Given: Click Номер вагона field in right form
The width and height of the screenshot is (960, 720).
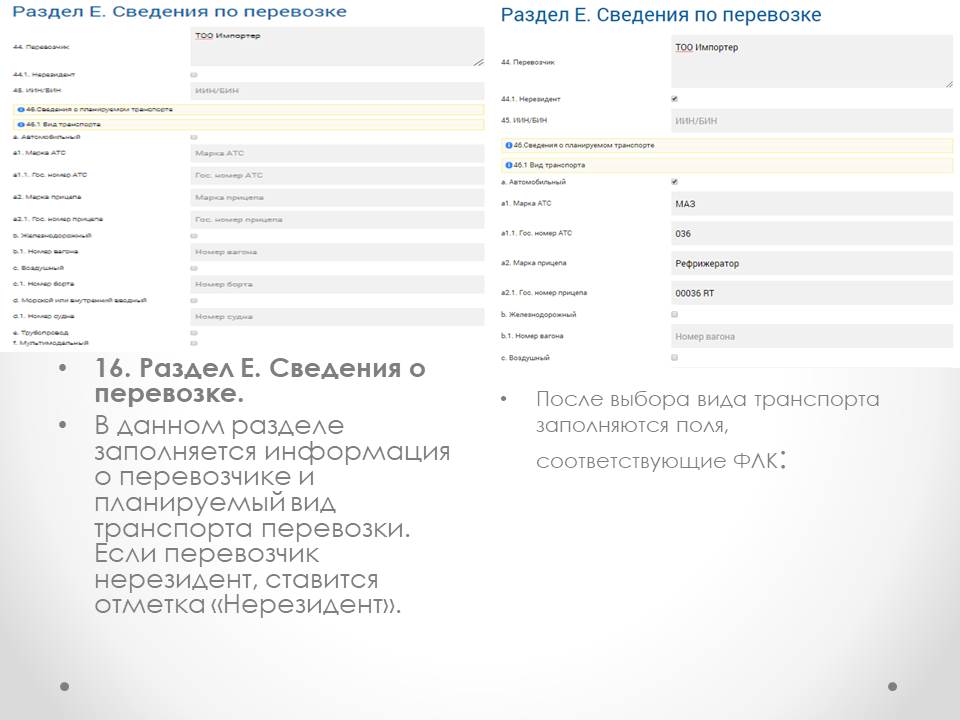Looking at the screenshot, I should pyautogui.click(x=812, y=336).
